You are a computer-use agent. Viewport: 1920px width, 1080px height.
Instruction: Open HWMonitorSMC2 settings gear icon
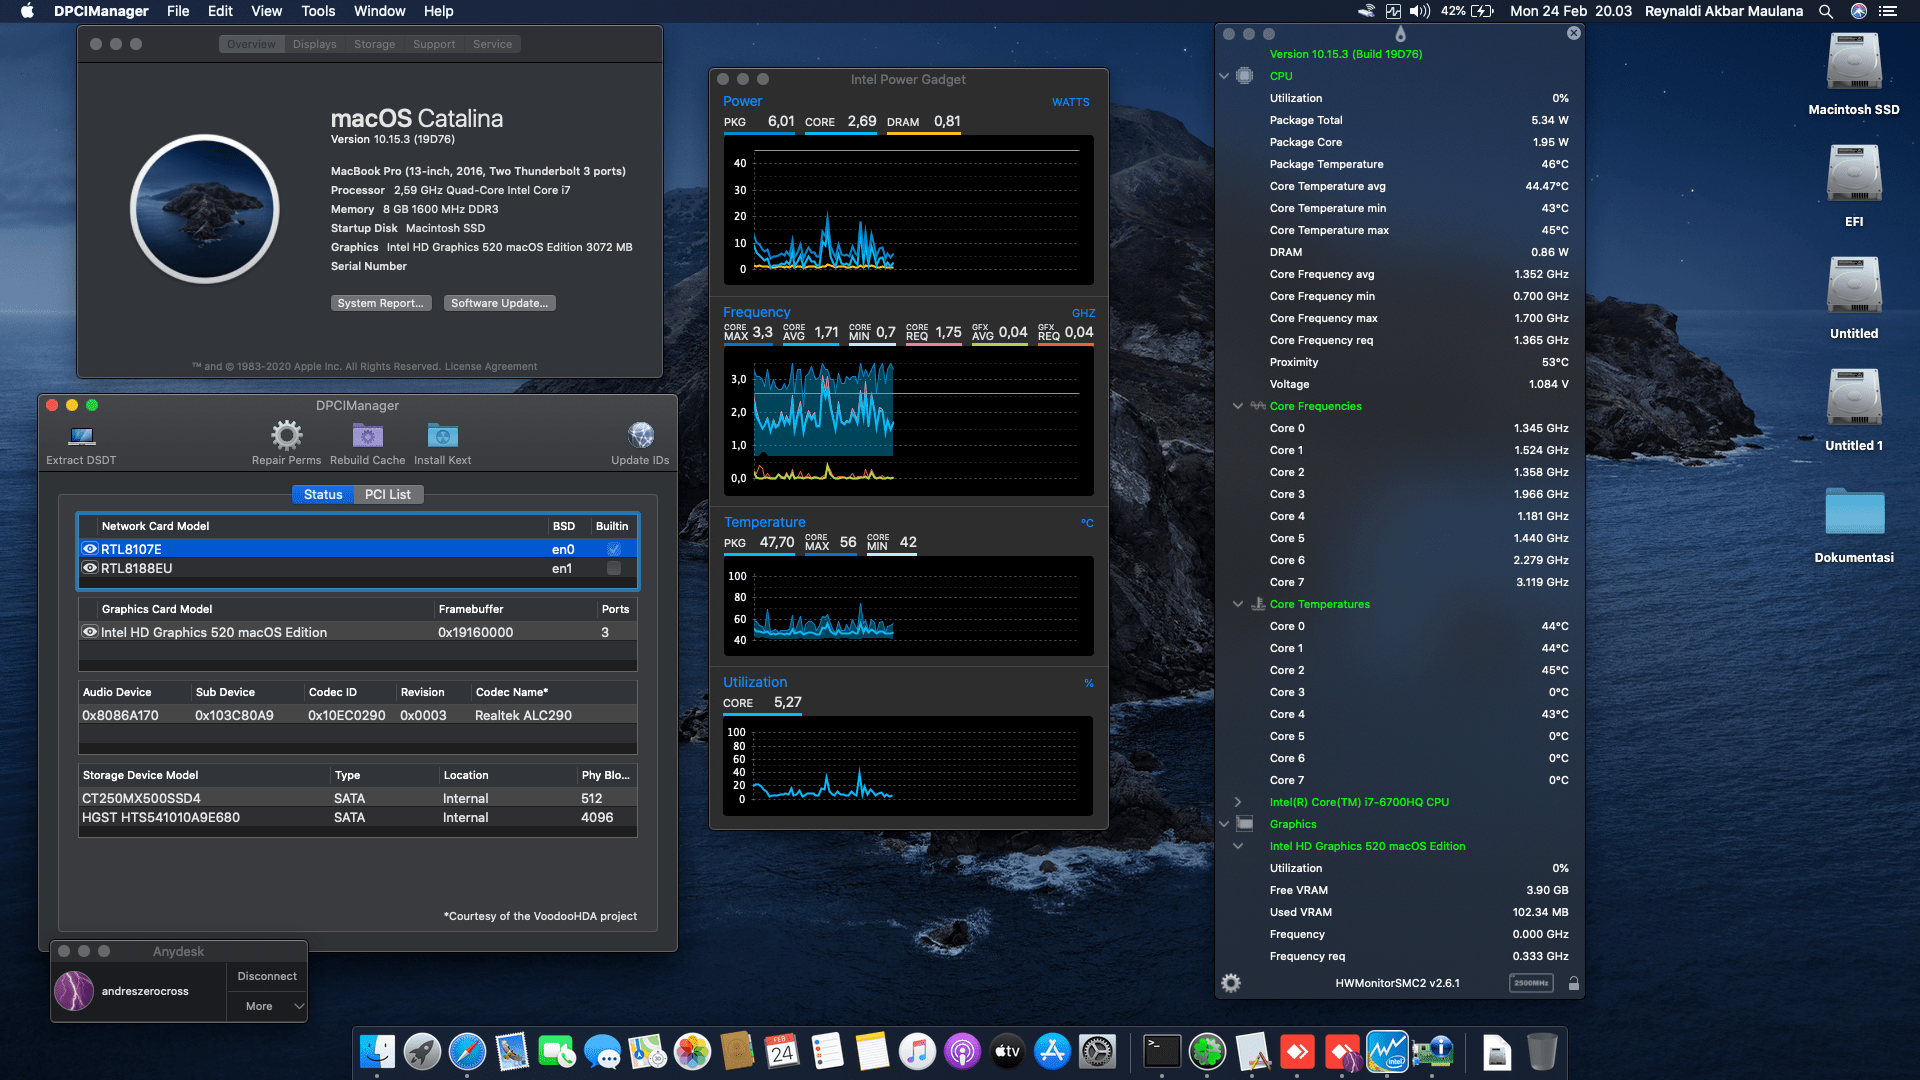click(x=1231, y=983)
